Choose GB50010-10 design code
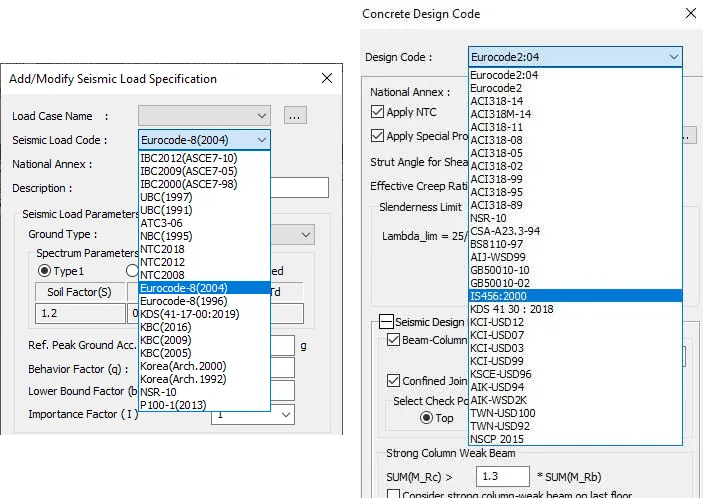Screen dimensions: 703x498 click(x=575, y=270)
